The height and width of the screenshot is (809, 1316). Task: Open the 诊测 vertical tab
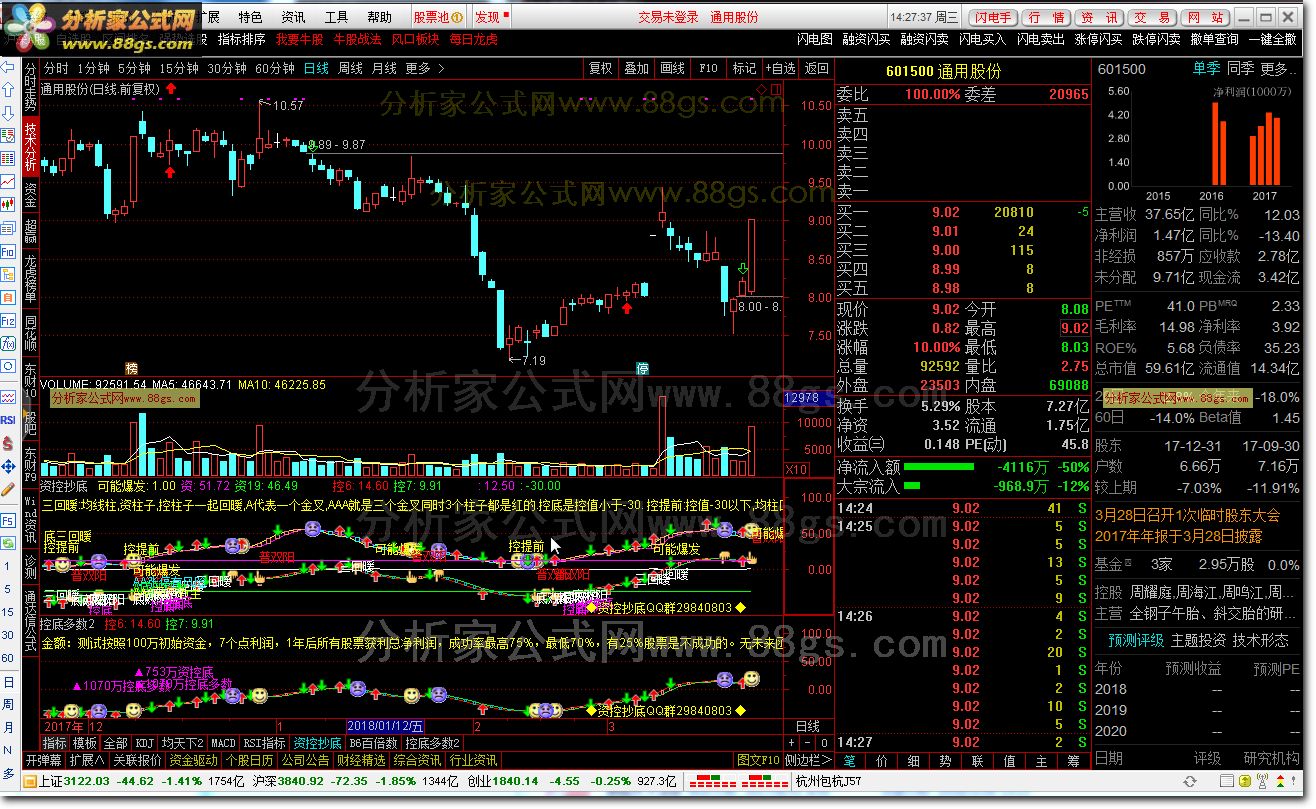point(31,565)
